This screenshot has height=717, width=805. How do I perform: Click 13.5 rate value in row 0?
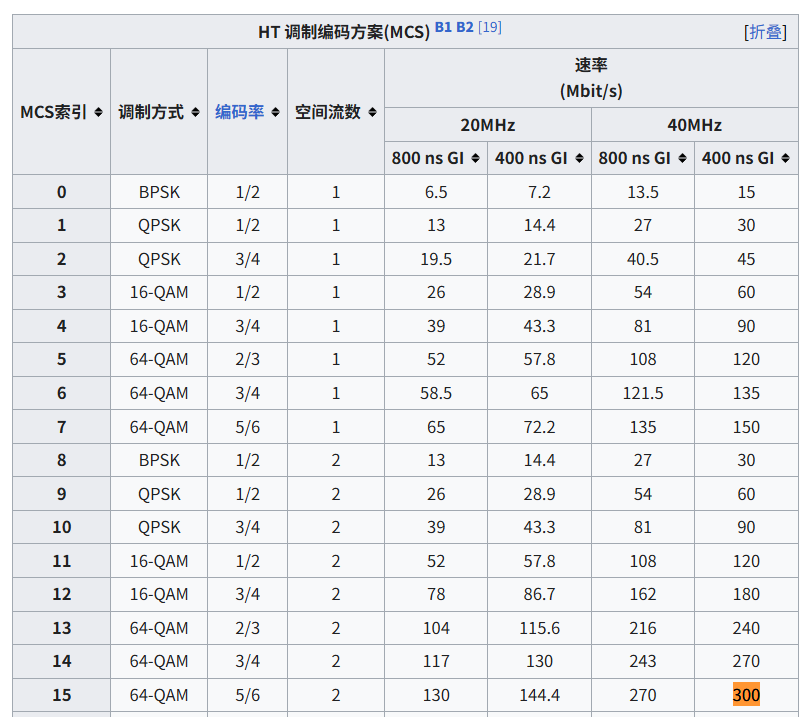click(x=643, y=192)
